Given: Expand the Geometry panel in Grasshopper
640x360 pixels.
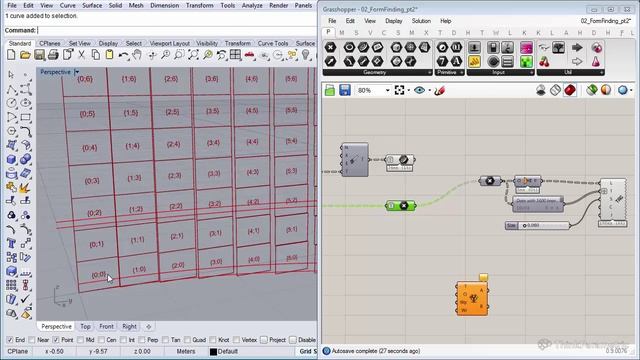Looking at the screenshot, I should [x=429, y=73].
